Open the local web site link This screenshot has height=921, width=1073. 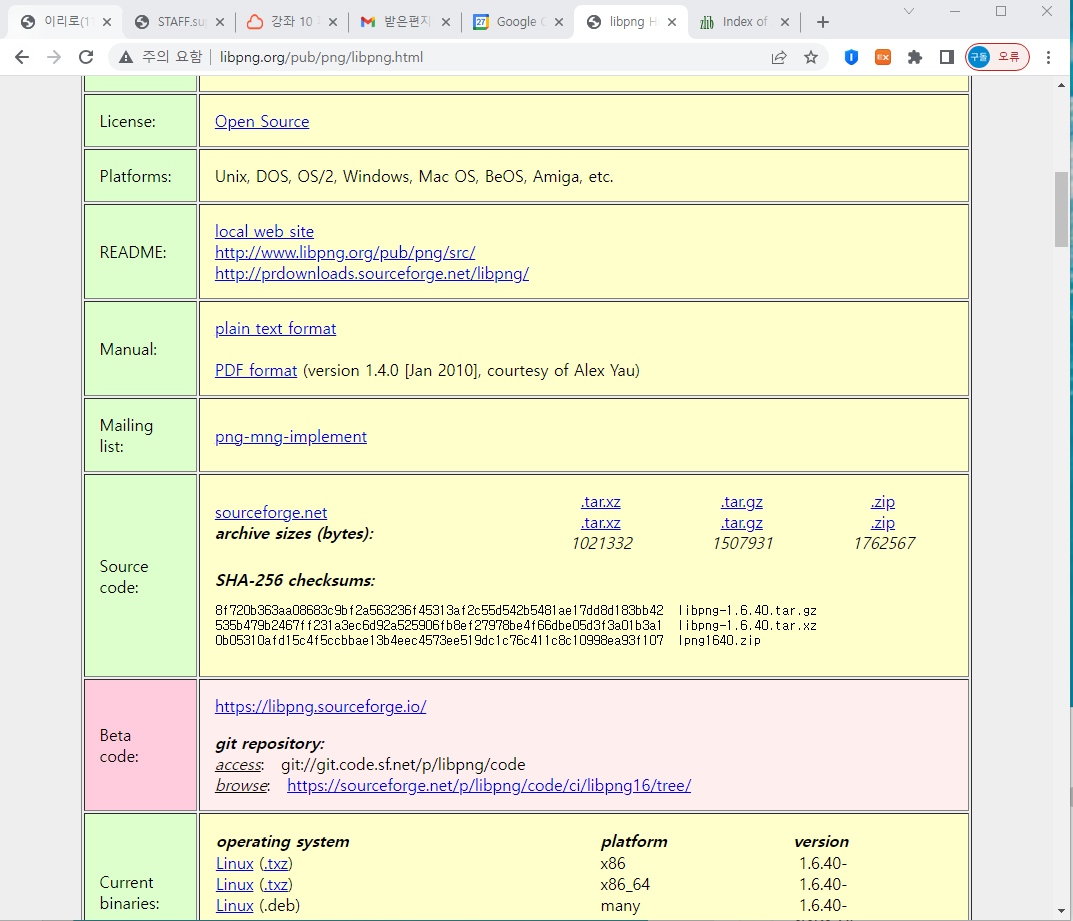click(x=264, y=231)
